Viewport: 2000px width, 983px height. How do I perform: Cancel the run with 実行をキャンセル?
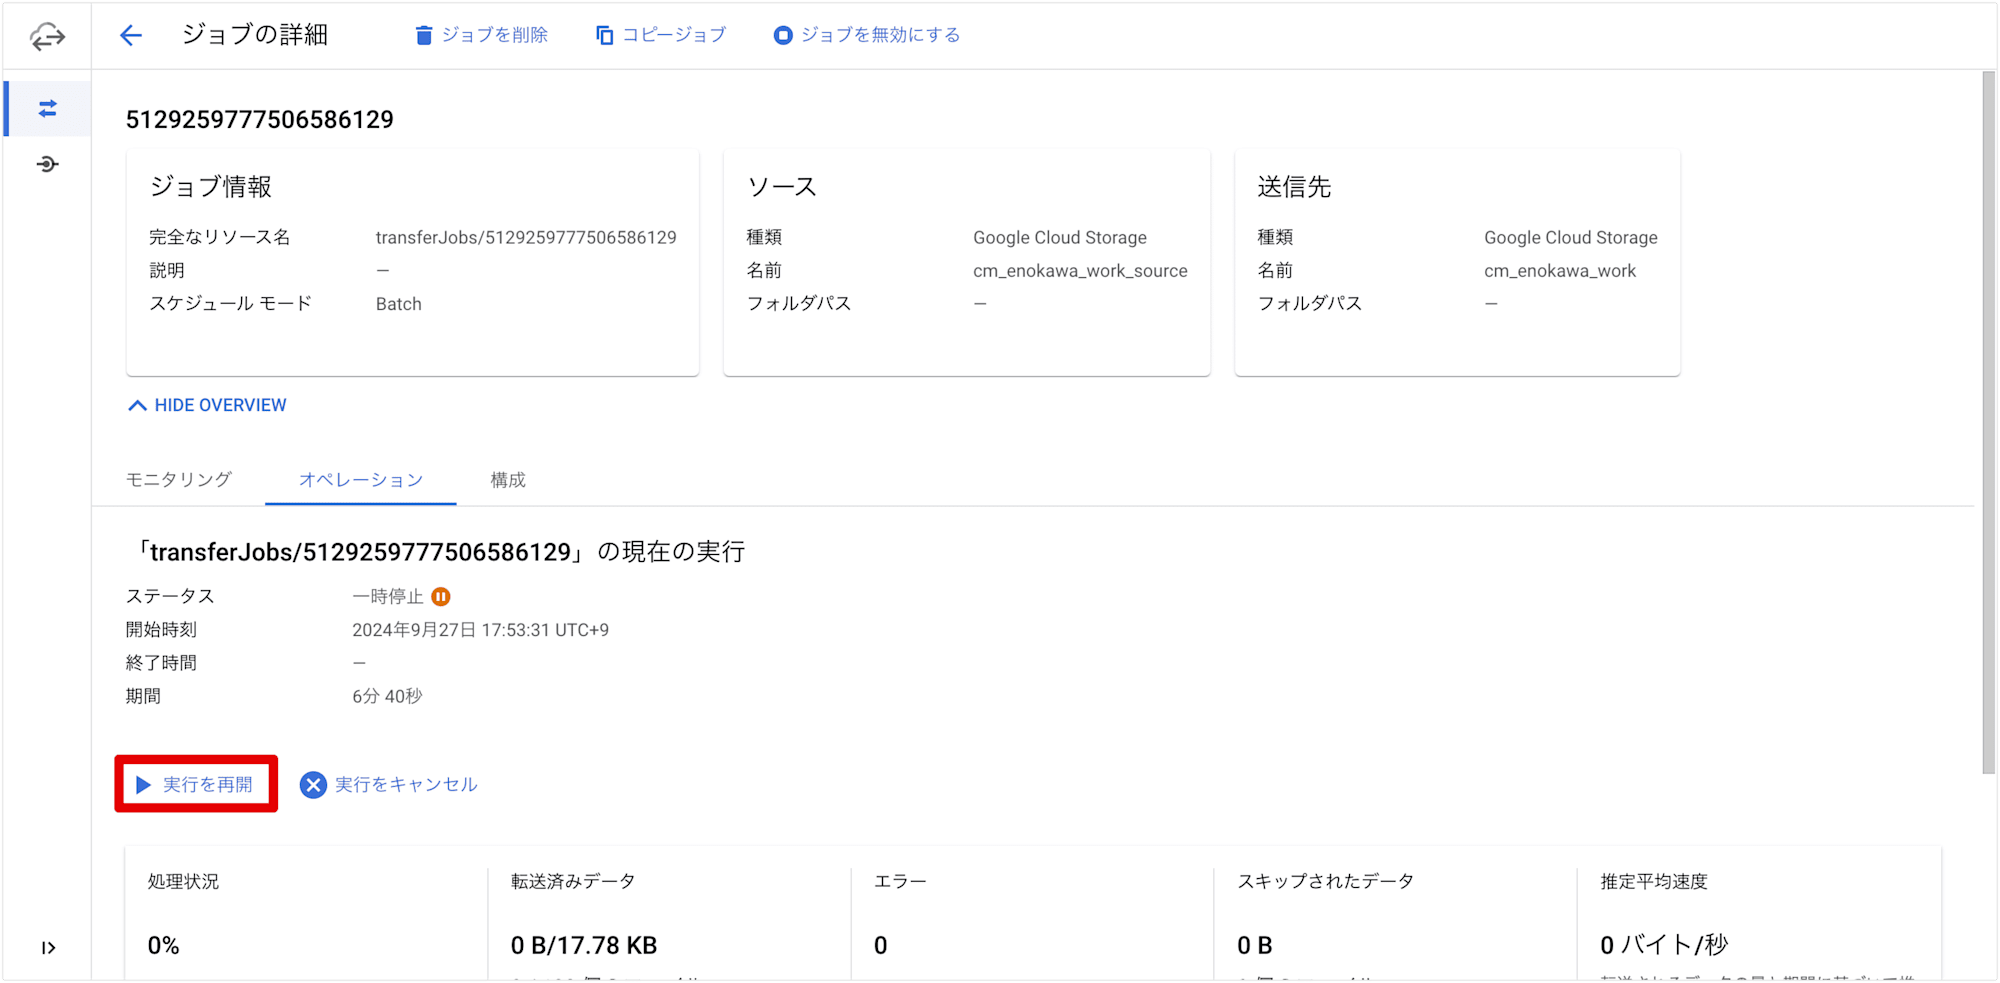389,785
